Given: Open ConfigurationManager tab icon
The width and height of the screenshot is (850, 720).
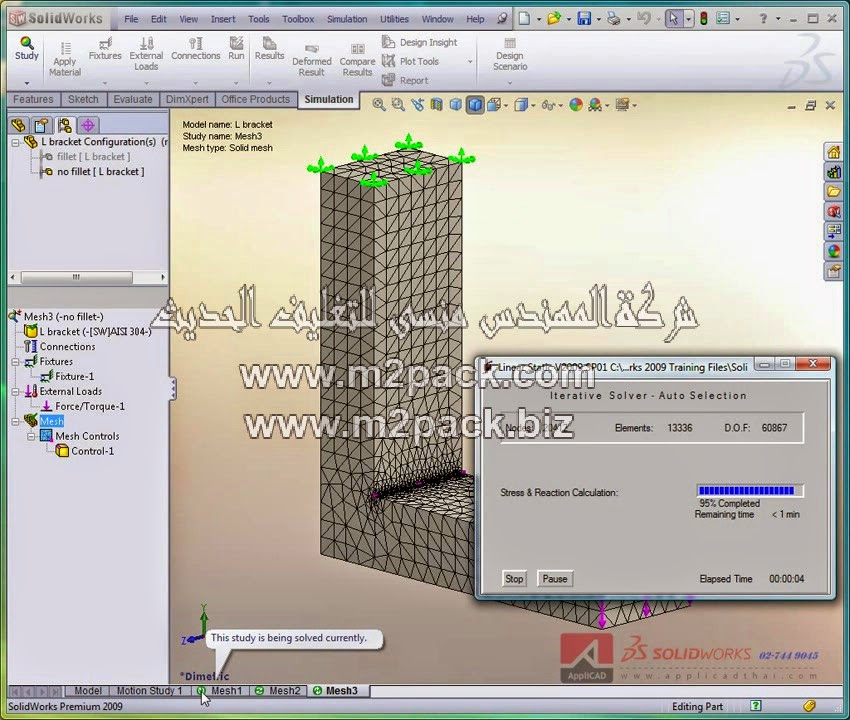Looking at the screenshot, I should pos(65,126).
